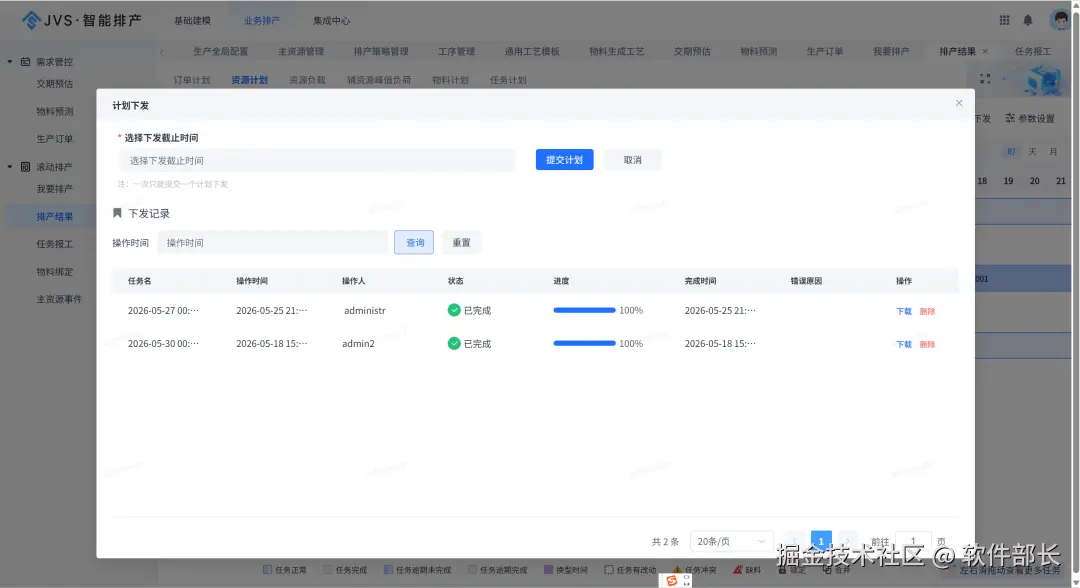Switch to 任务计划 sub tab
The width and height of the screenshot is (1080, 588).
click(508, 80)
